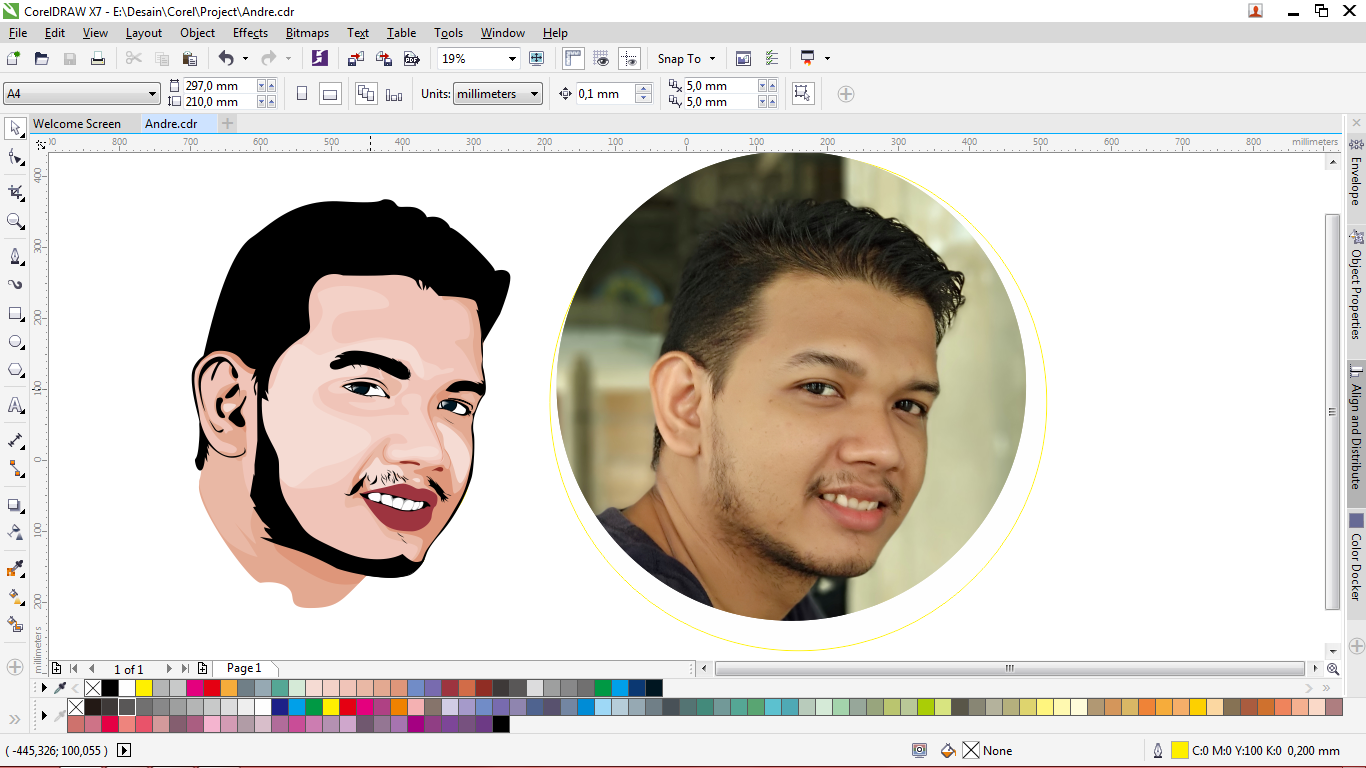Pick the black swatch in document palette
This screenshot has width=1366, height=768.
(110, 688)
